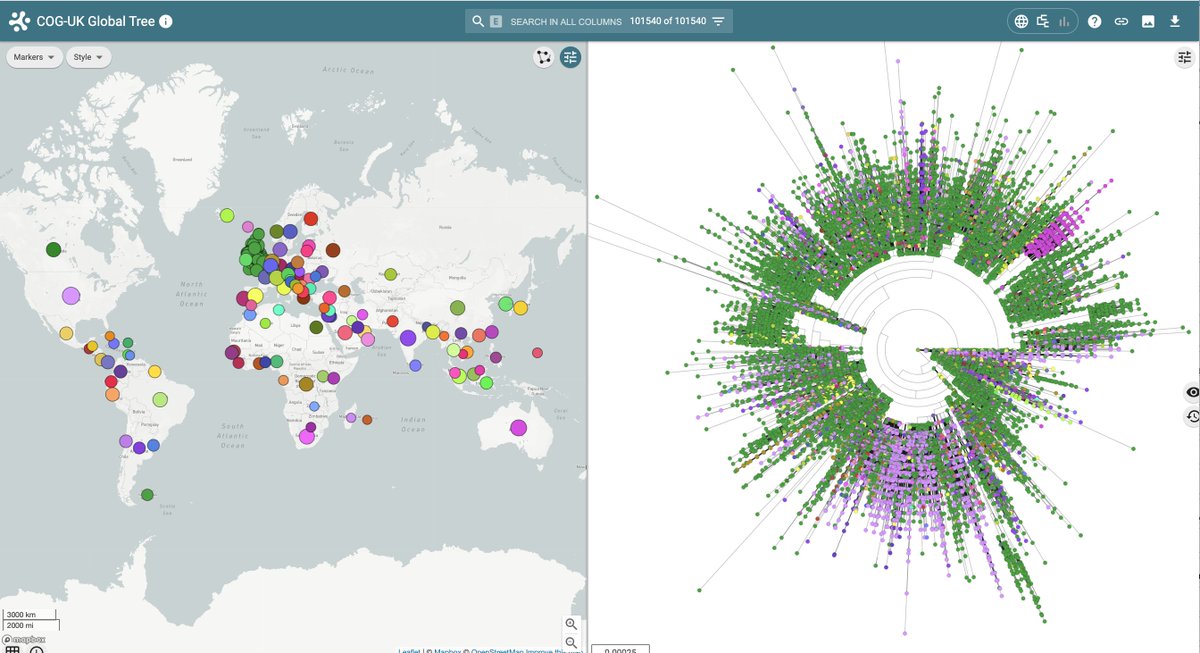Open the map settings sliders icon
The image size is (1200, 653).
coord(571,57)
